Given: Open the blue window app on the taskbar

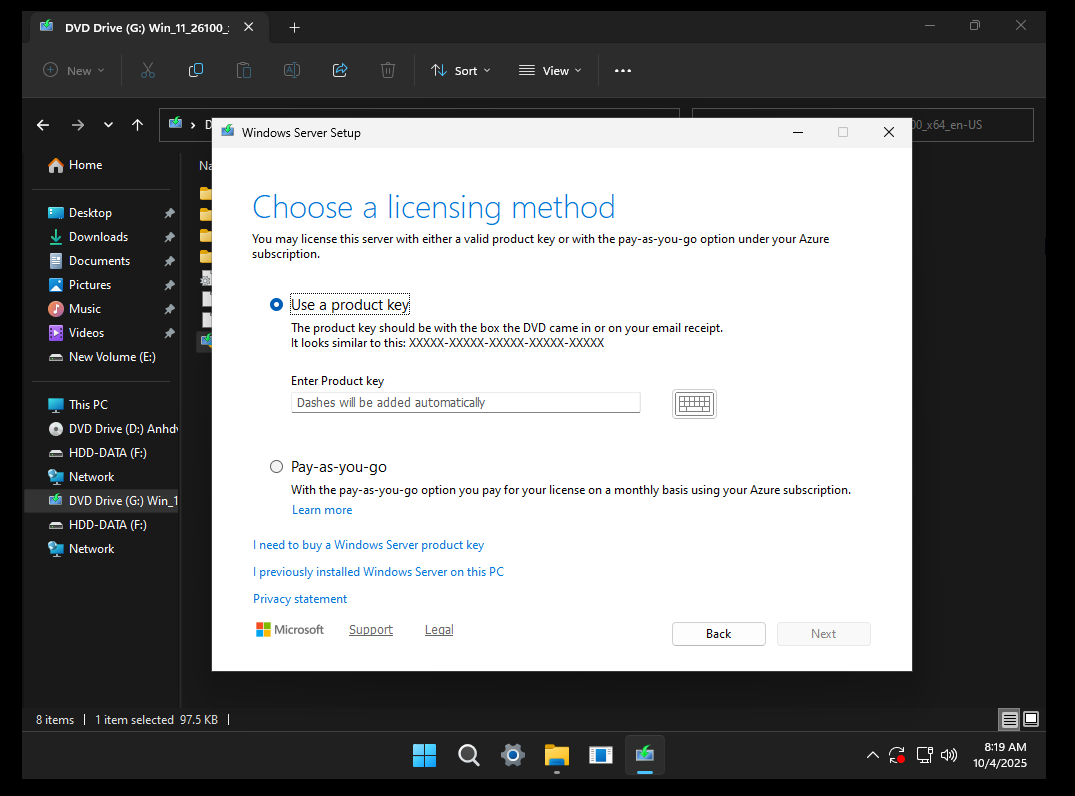Looking at the screenshot, I should [x=601, y=756].
